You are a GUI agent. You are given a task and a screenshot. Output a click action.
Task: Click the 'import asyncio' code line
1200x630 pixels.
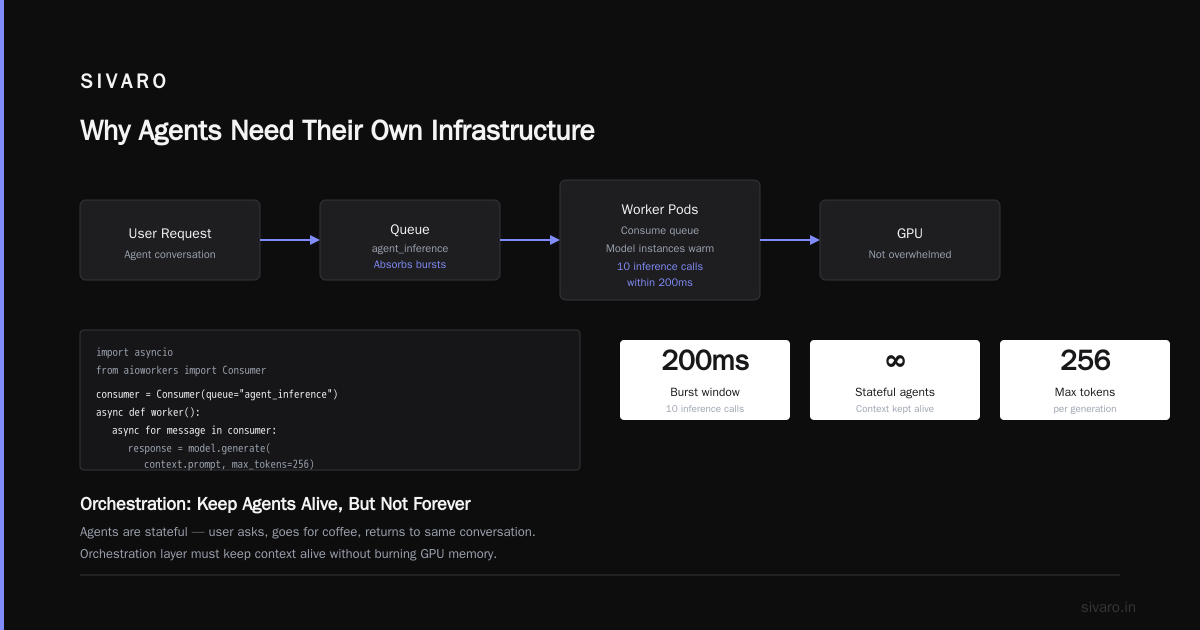(x=134, y=352)
